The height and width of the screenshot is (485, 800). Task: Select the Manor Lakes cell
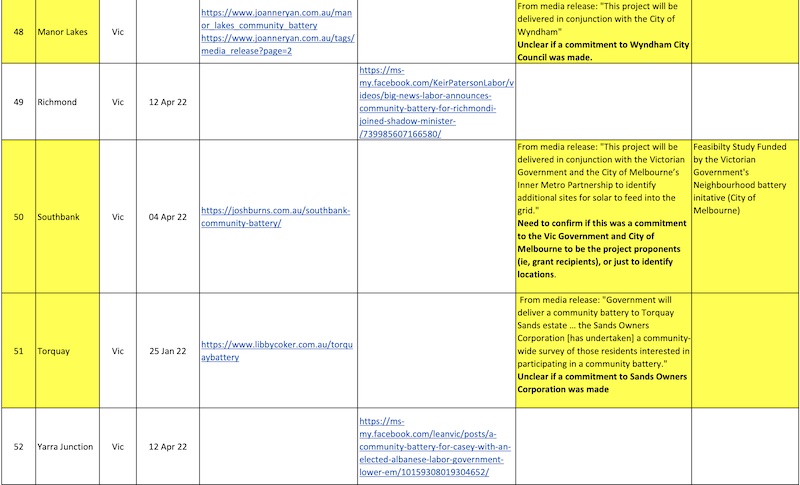[x=62, y=31]
